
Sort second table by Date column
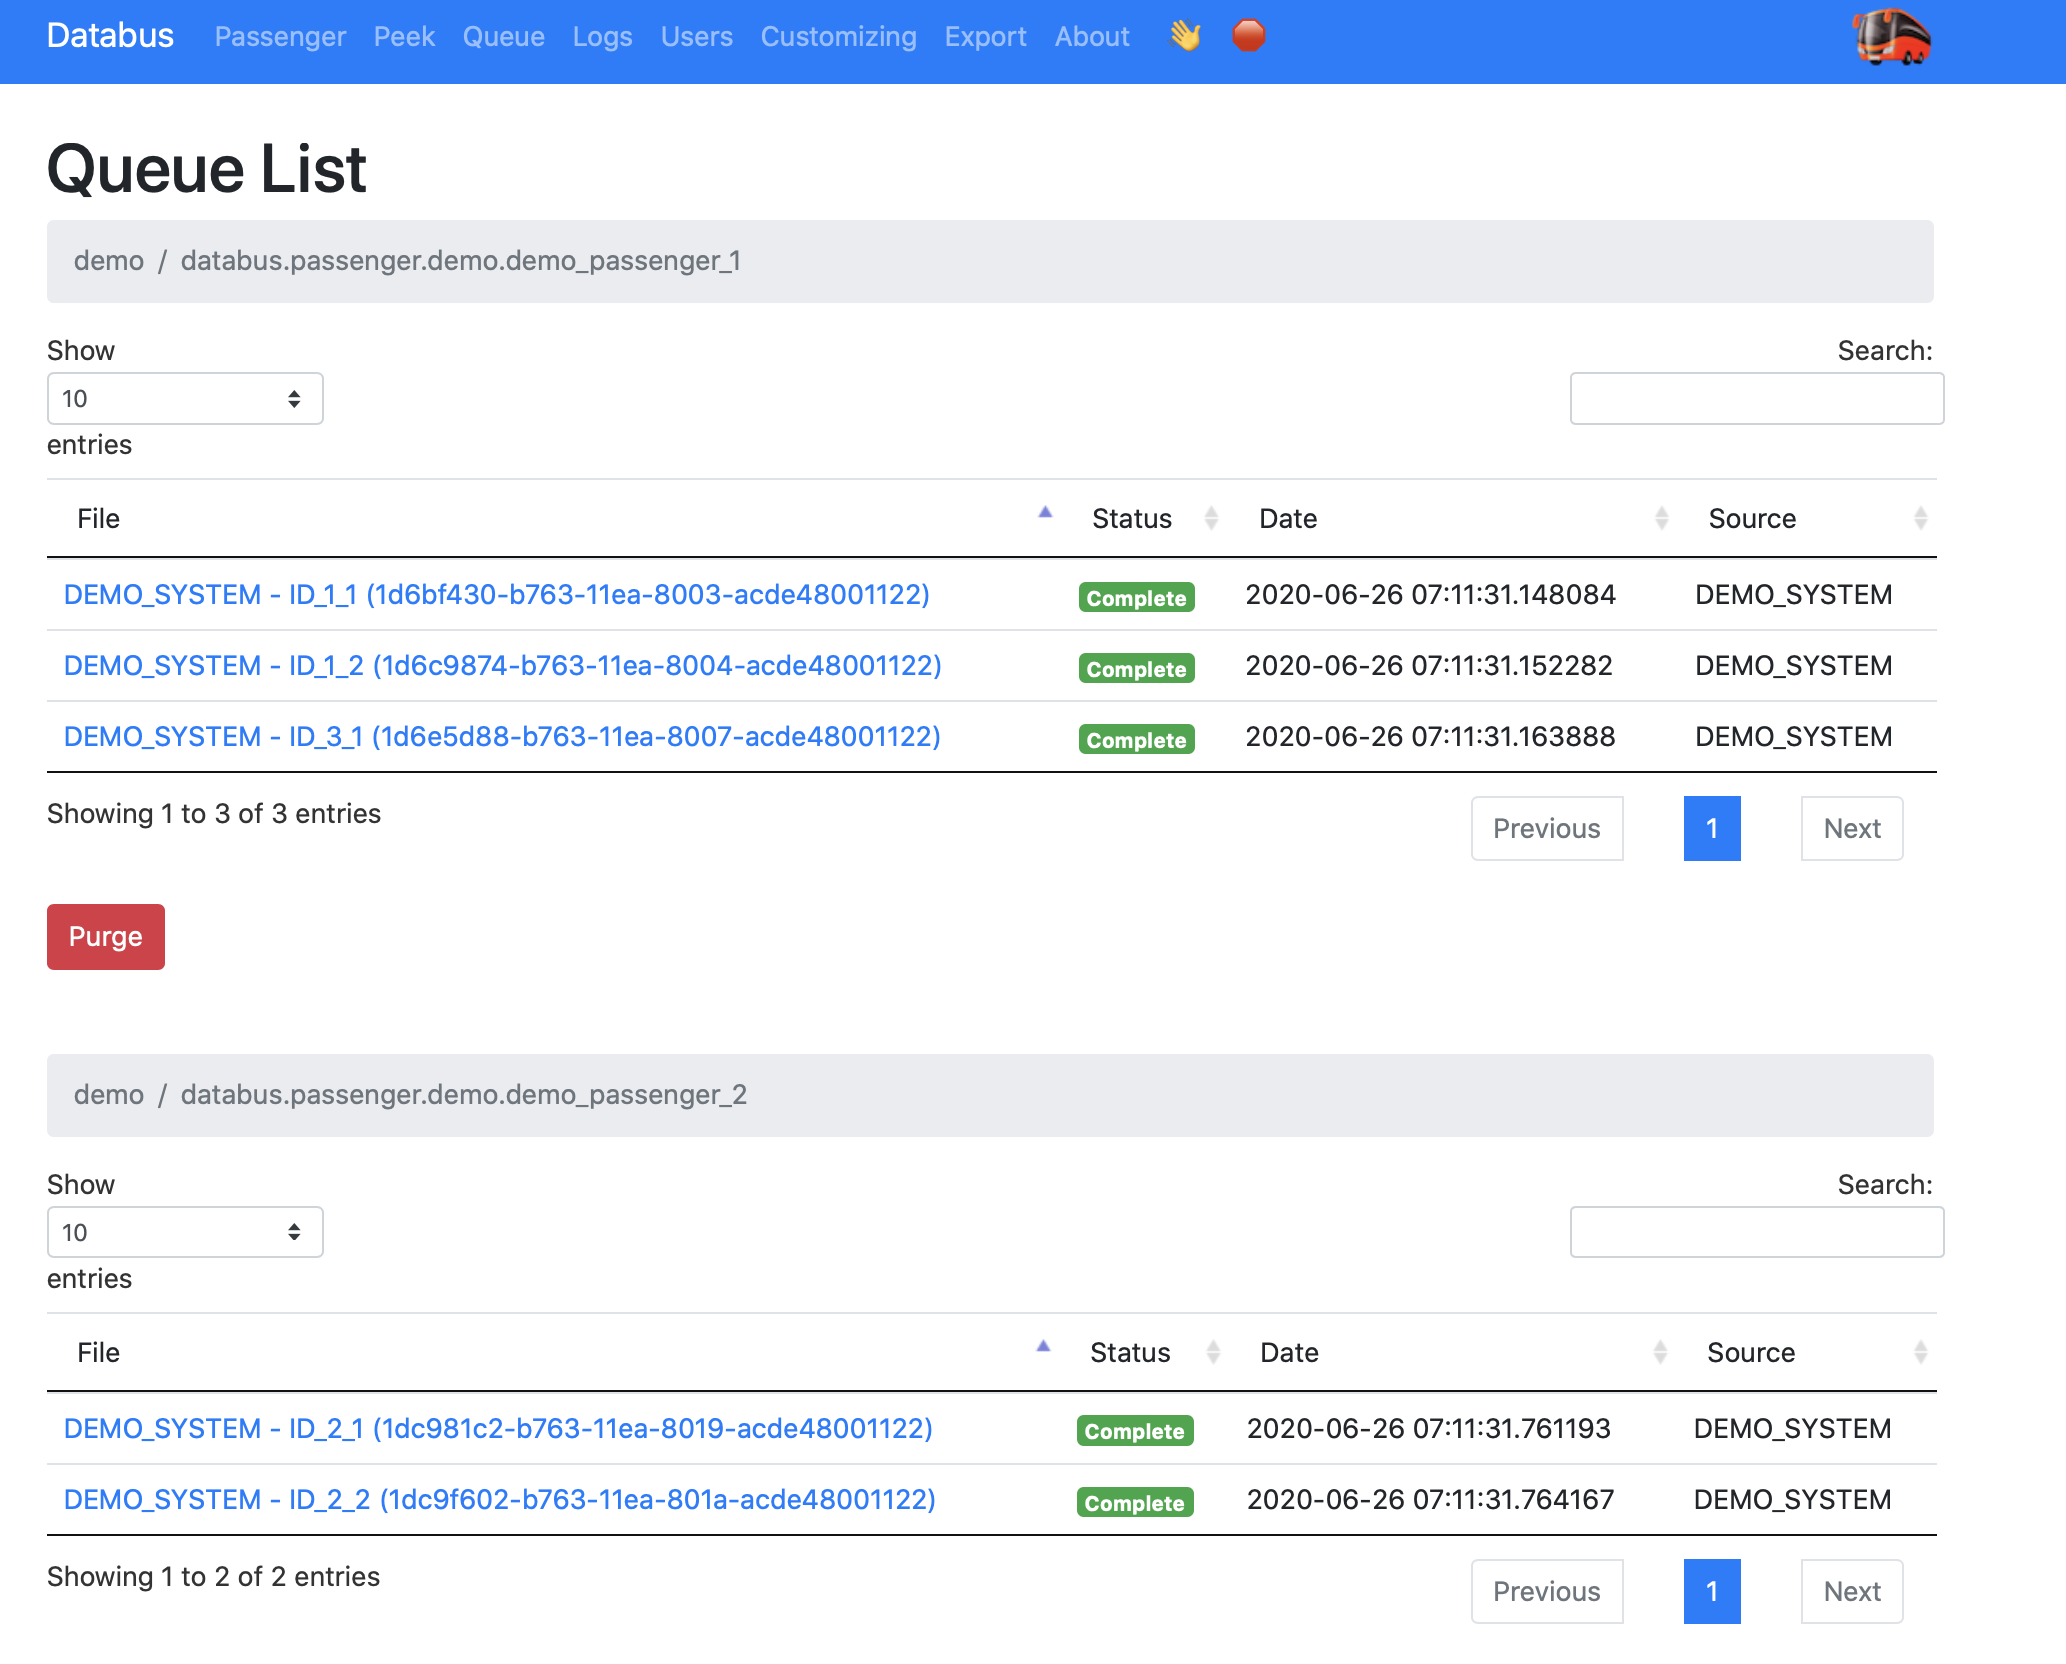(x=1289, y=1353)
